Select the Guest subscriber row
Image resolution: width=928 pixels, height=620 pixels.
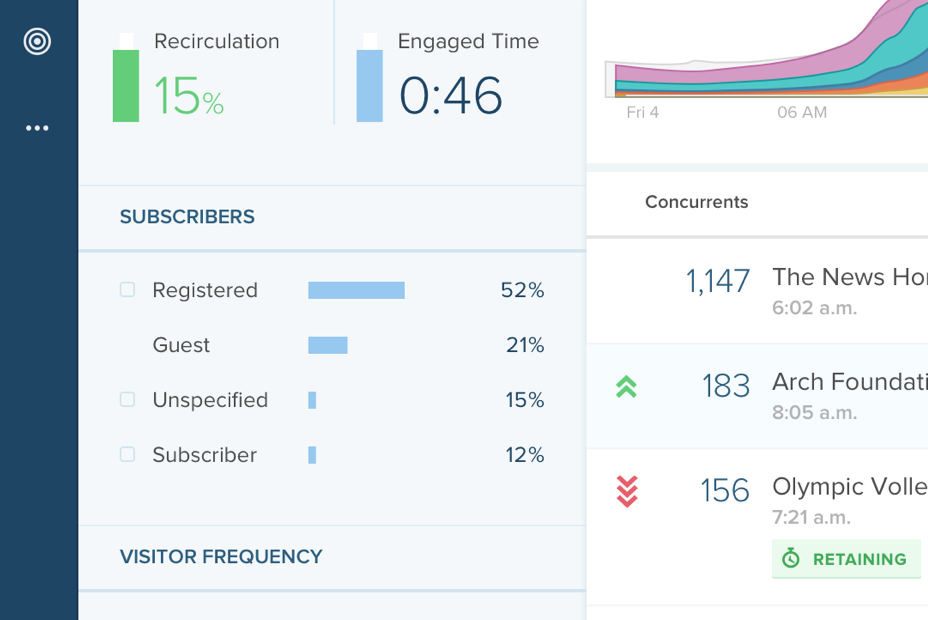[x=181, y=345]
